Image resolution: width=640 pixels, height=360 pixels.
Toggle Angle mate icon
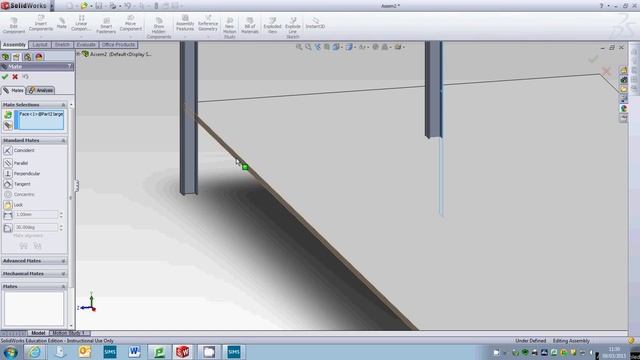pyautogui.click(x=8, y=228)
